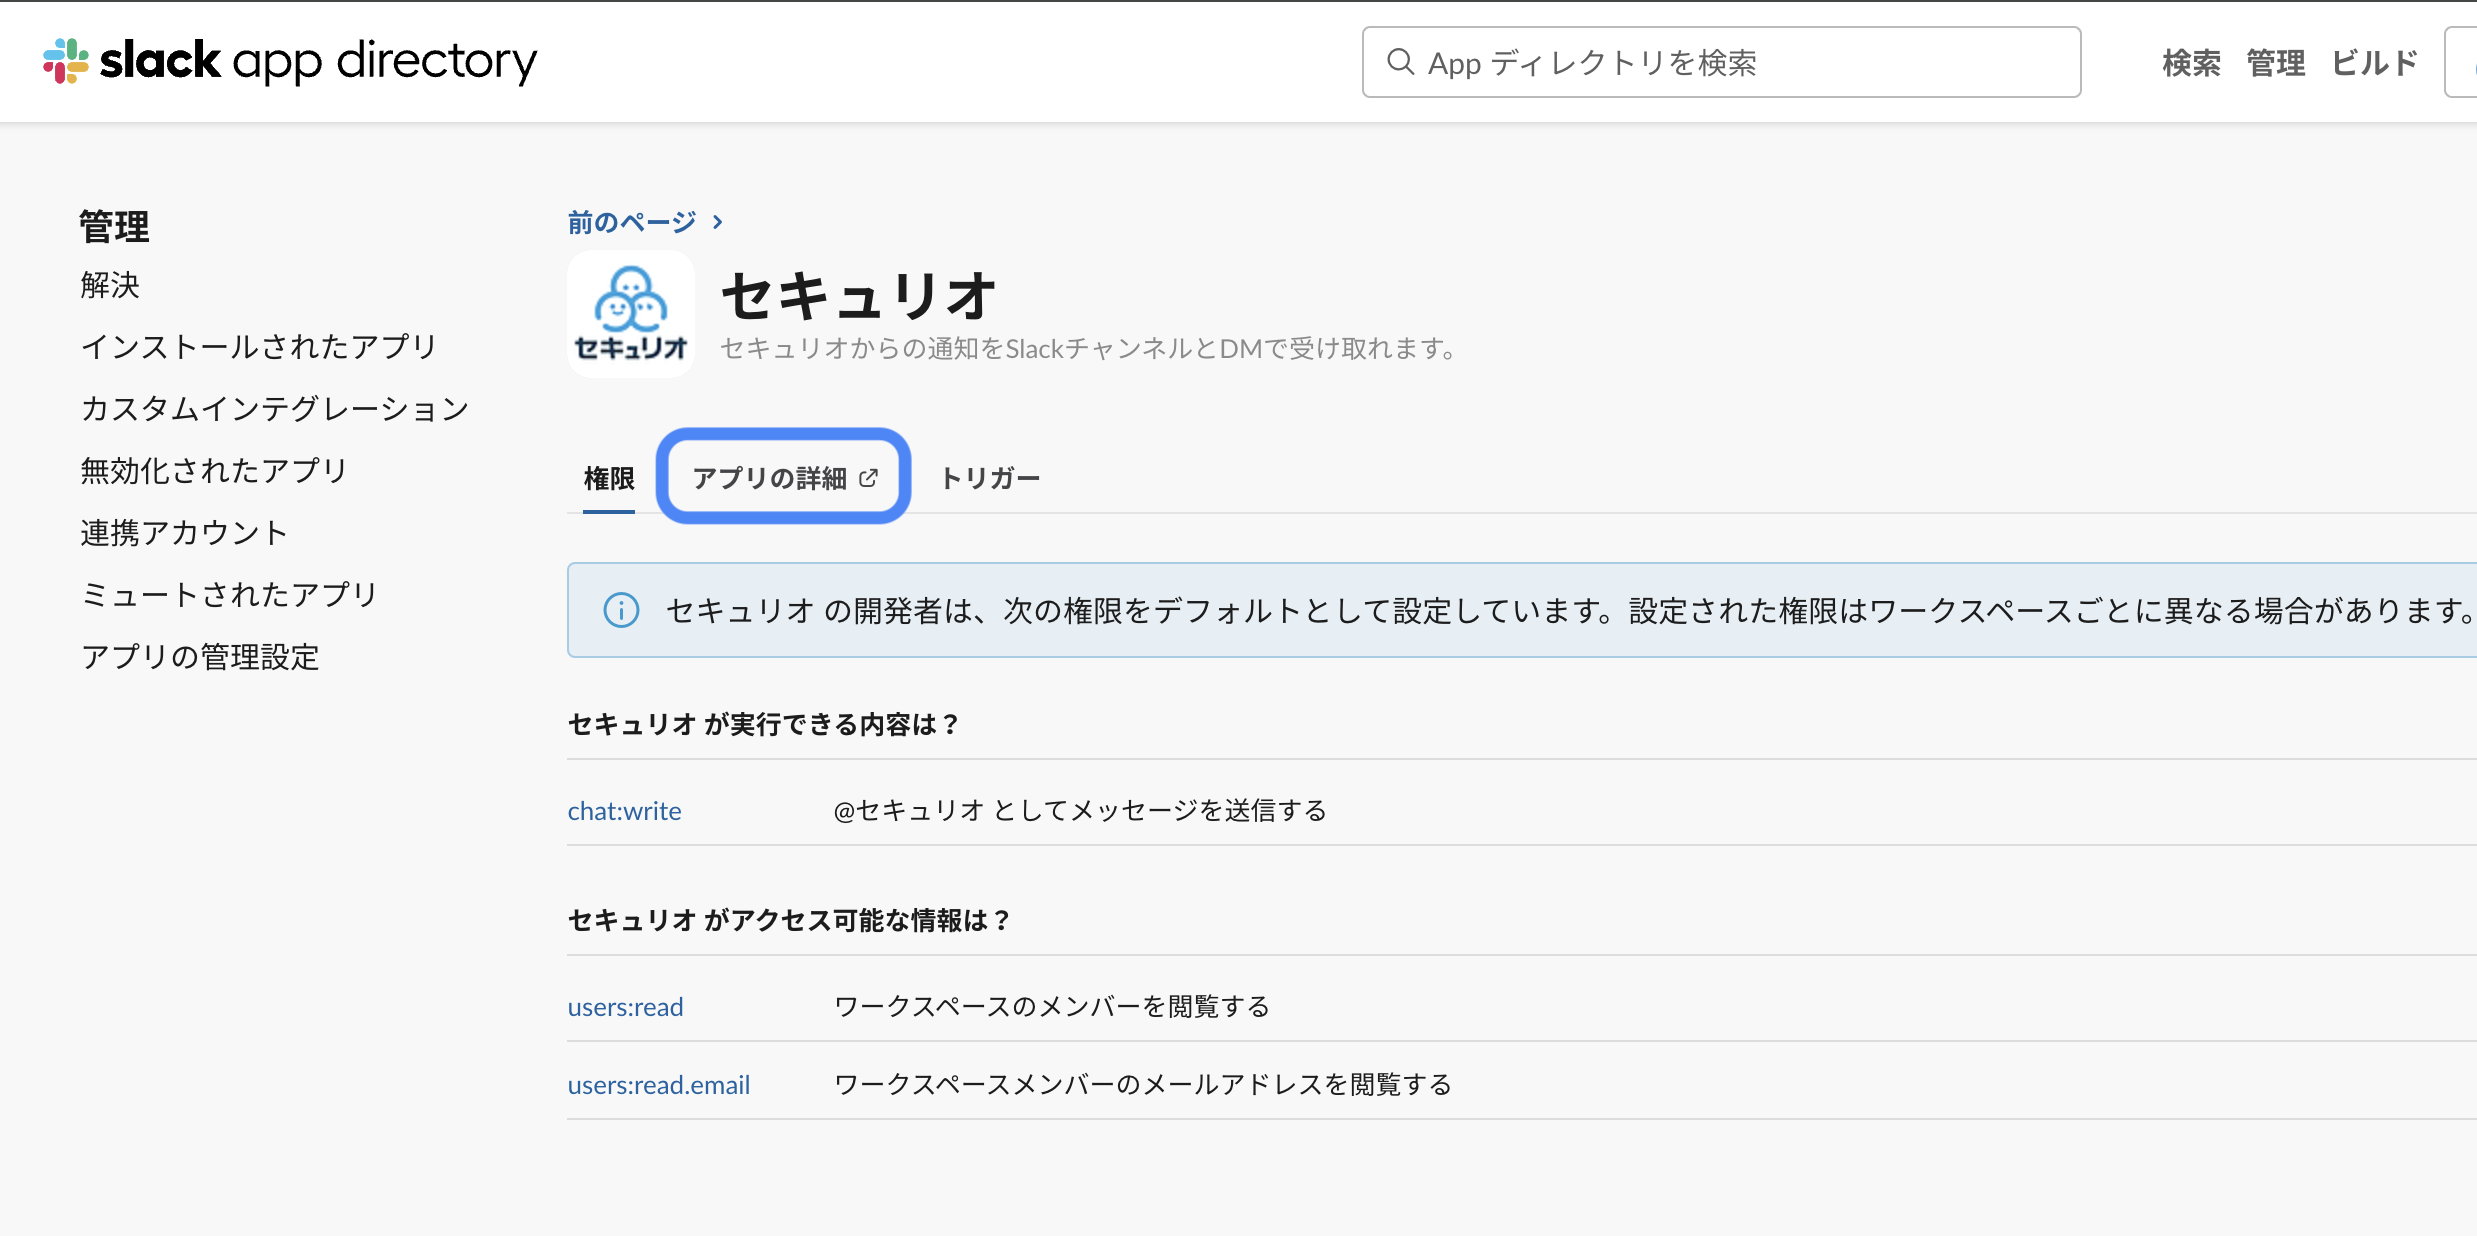Click @セキュリオ としてメッセージを送信する description
The width and height of the screenshot is (2477, 1236).
[1080, 810]
